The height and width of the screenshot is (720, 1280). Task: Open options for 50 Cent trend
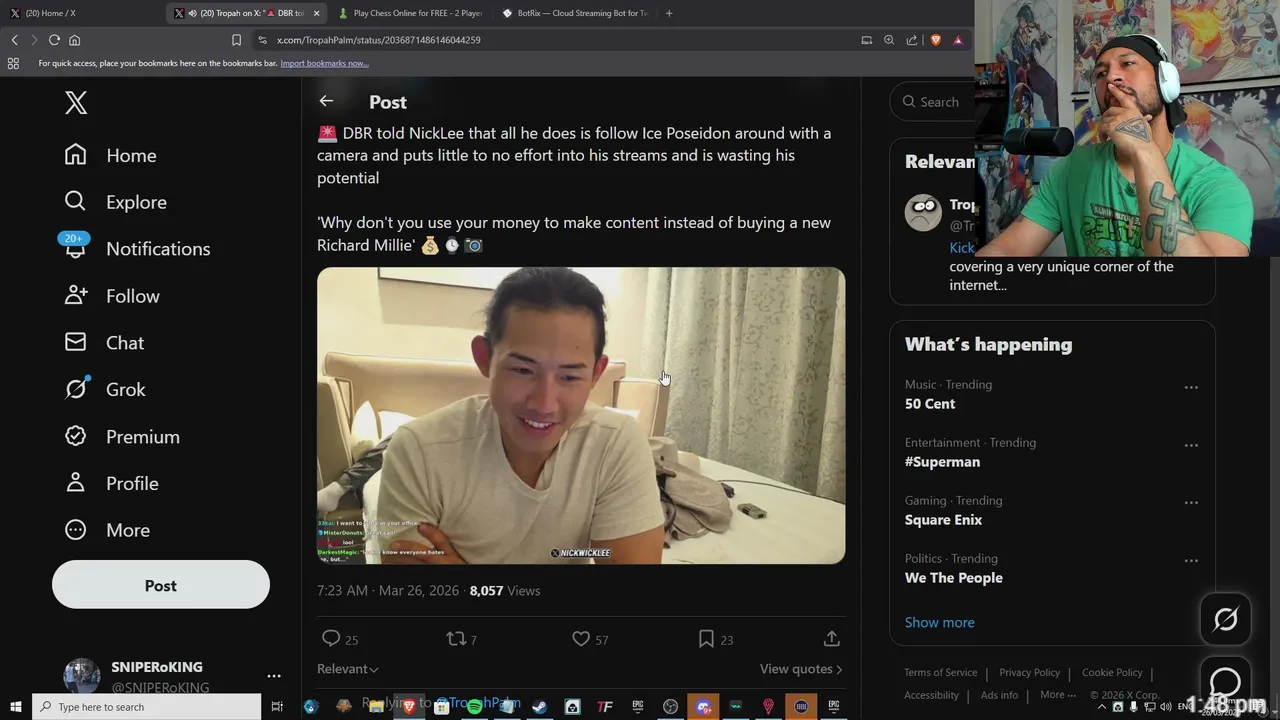1191,387
